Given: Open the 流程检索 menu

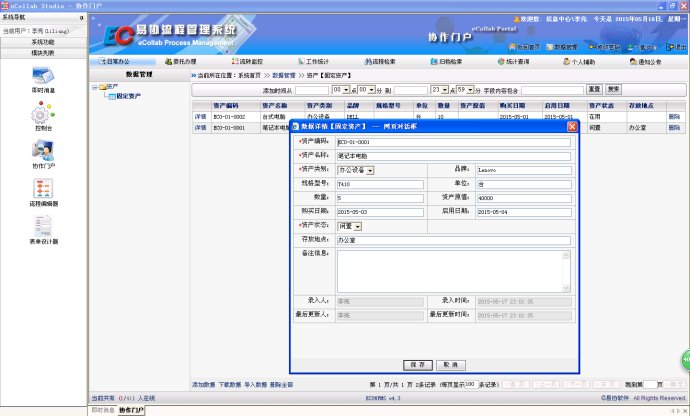Looking at the screenshot, I should tap(380, 62).
